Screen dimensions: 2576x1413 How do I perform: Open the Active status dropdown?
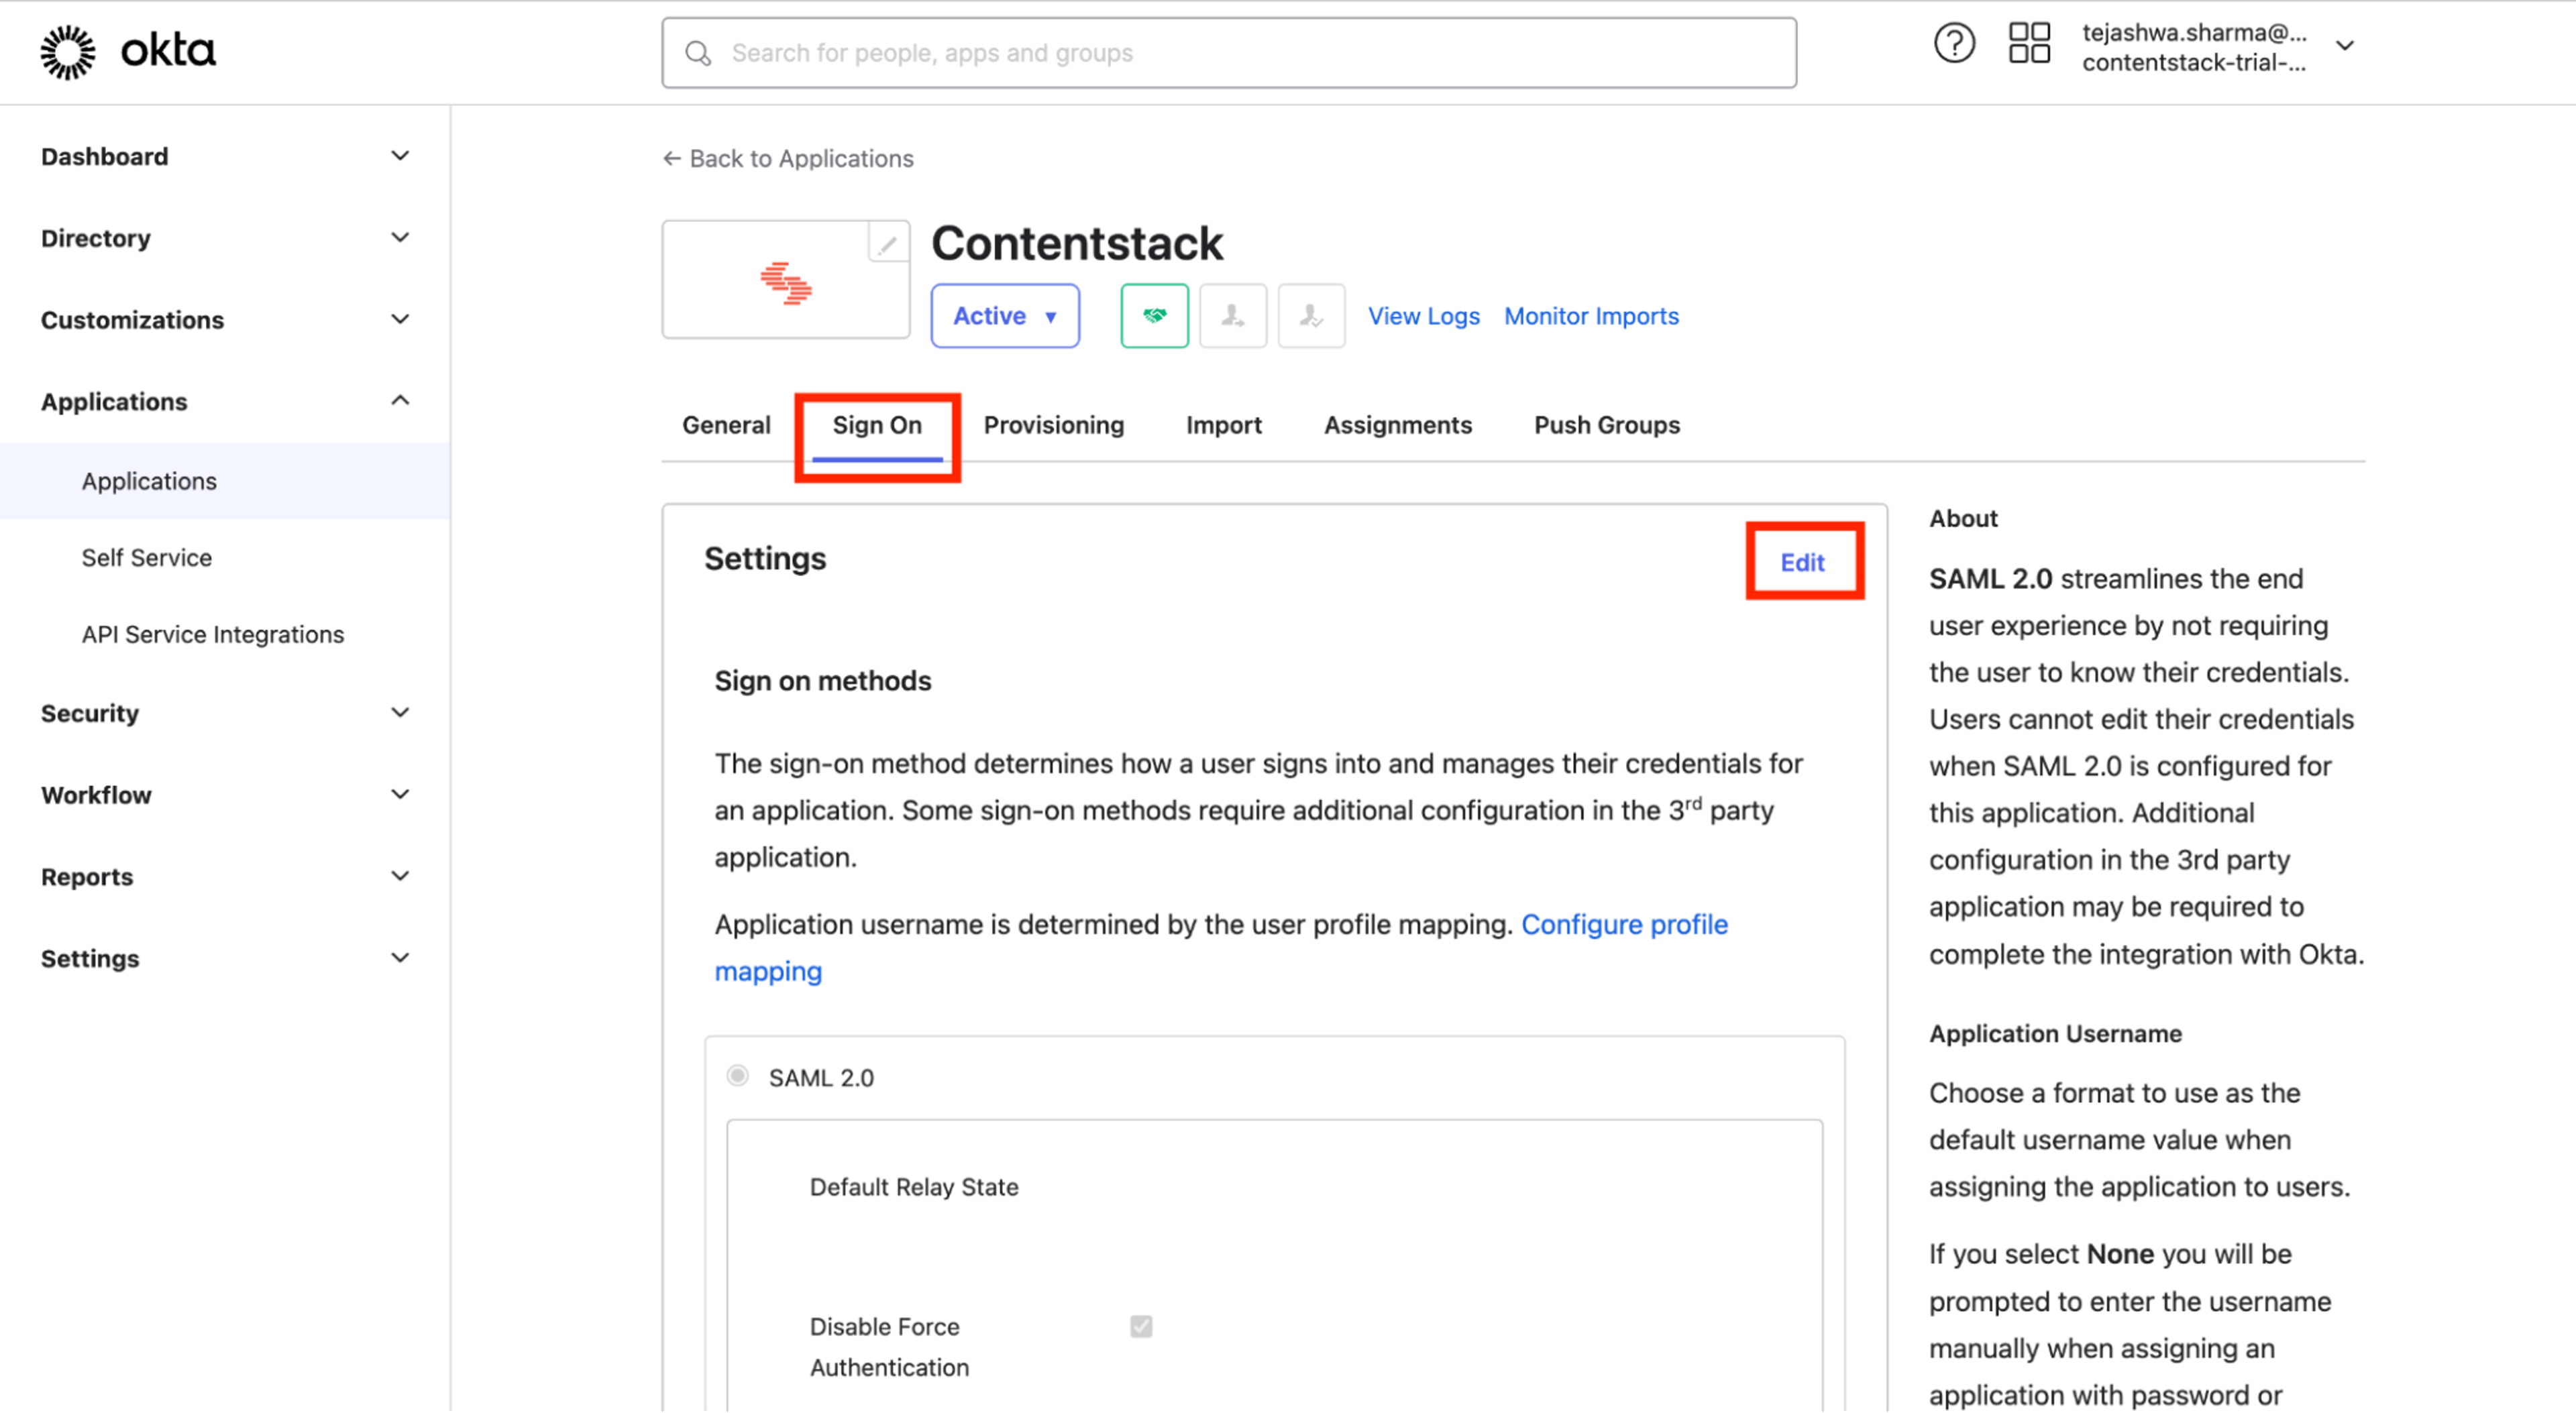[x=1005, y=316]
